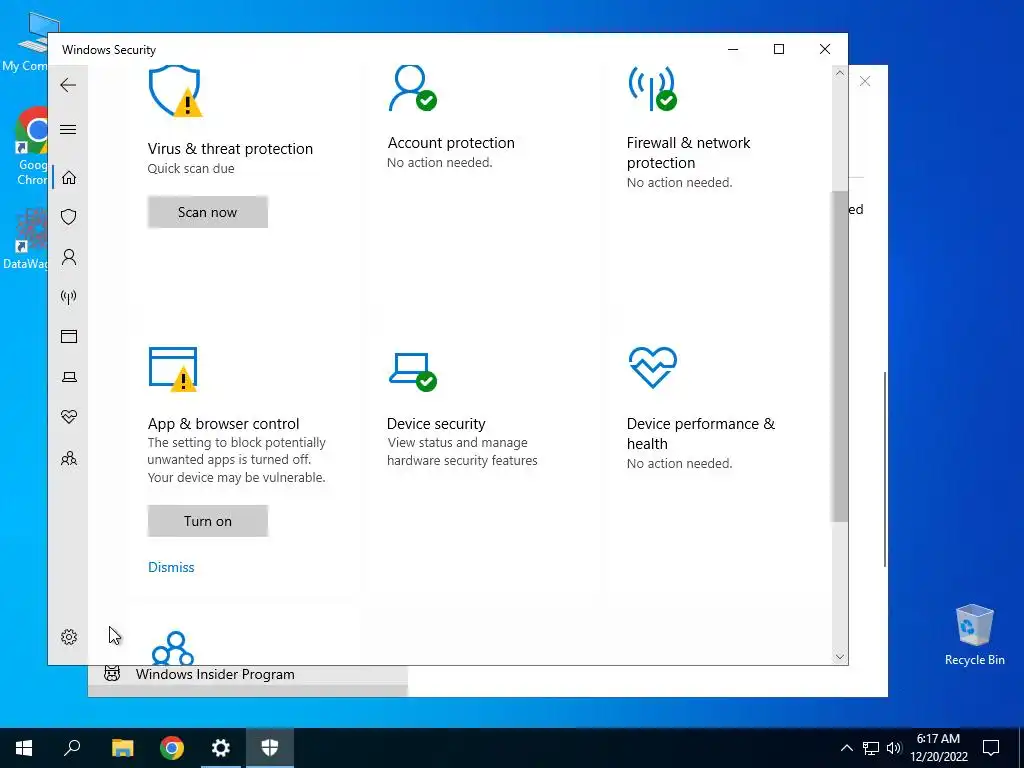Close the background Settings window
The image size is (1024, 768).
point(865,82)
